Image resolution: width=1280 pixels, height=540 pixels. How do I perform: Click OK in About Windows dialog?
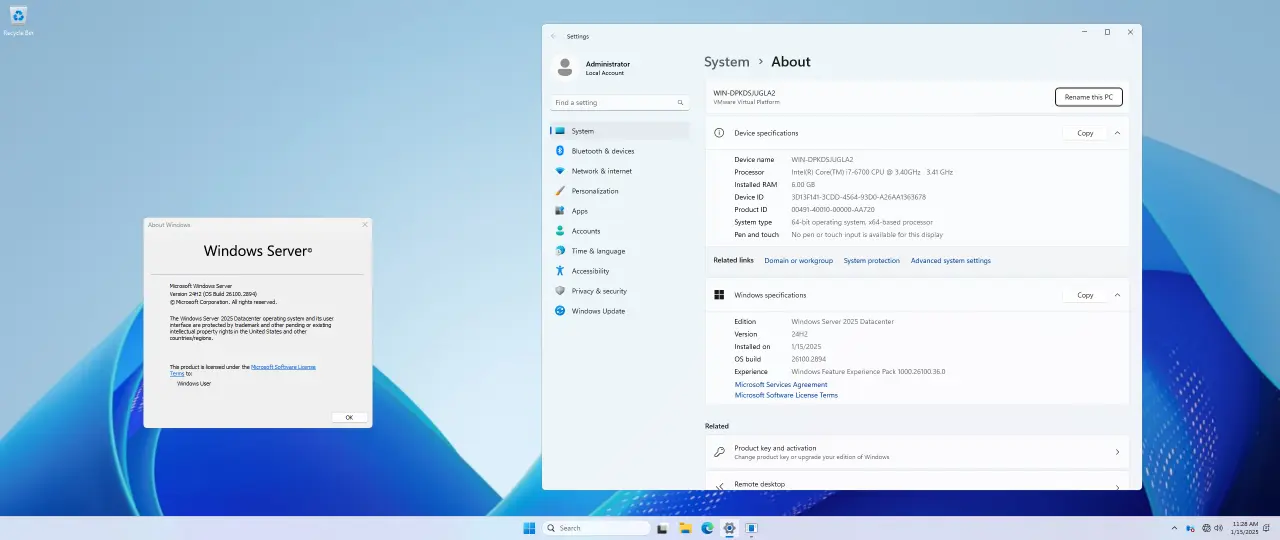[349, 417]
